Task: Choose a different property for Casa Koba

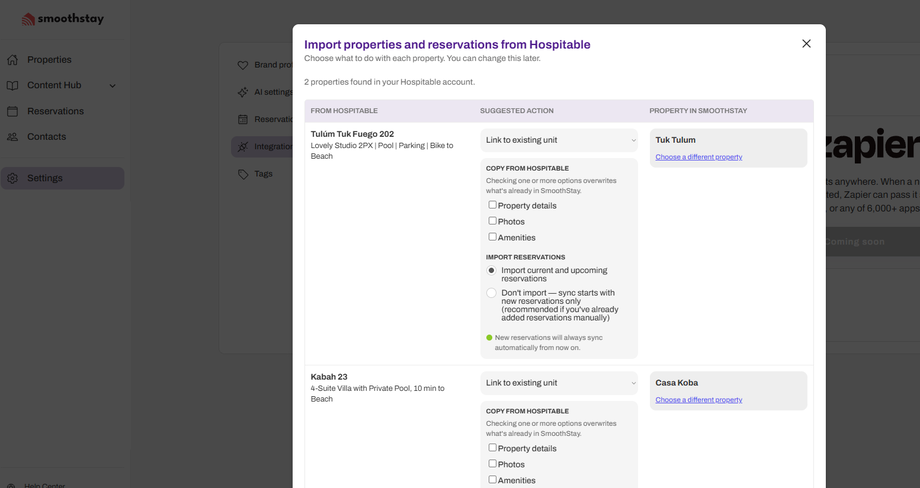Action: [x=698, y=400]
